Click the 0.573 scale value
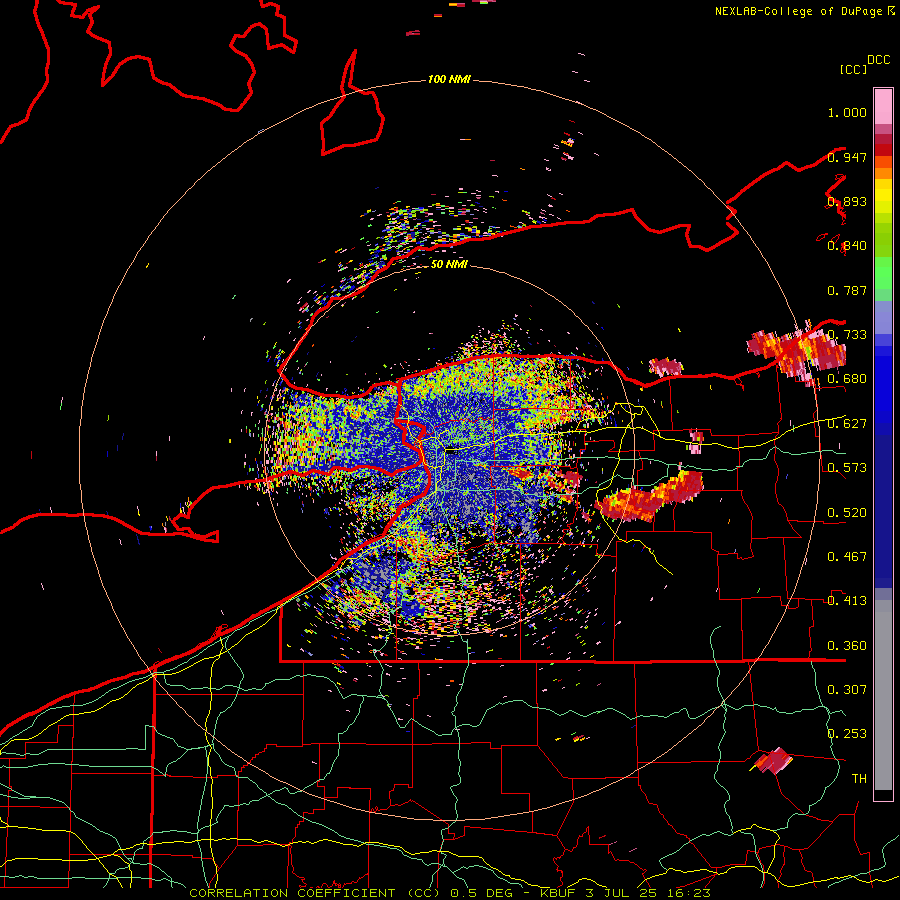The image size is (900, 900). (x=847, y=468)
